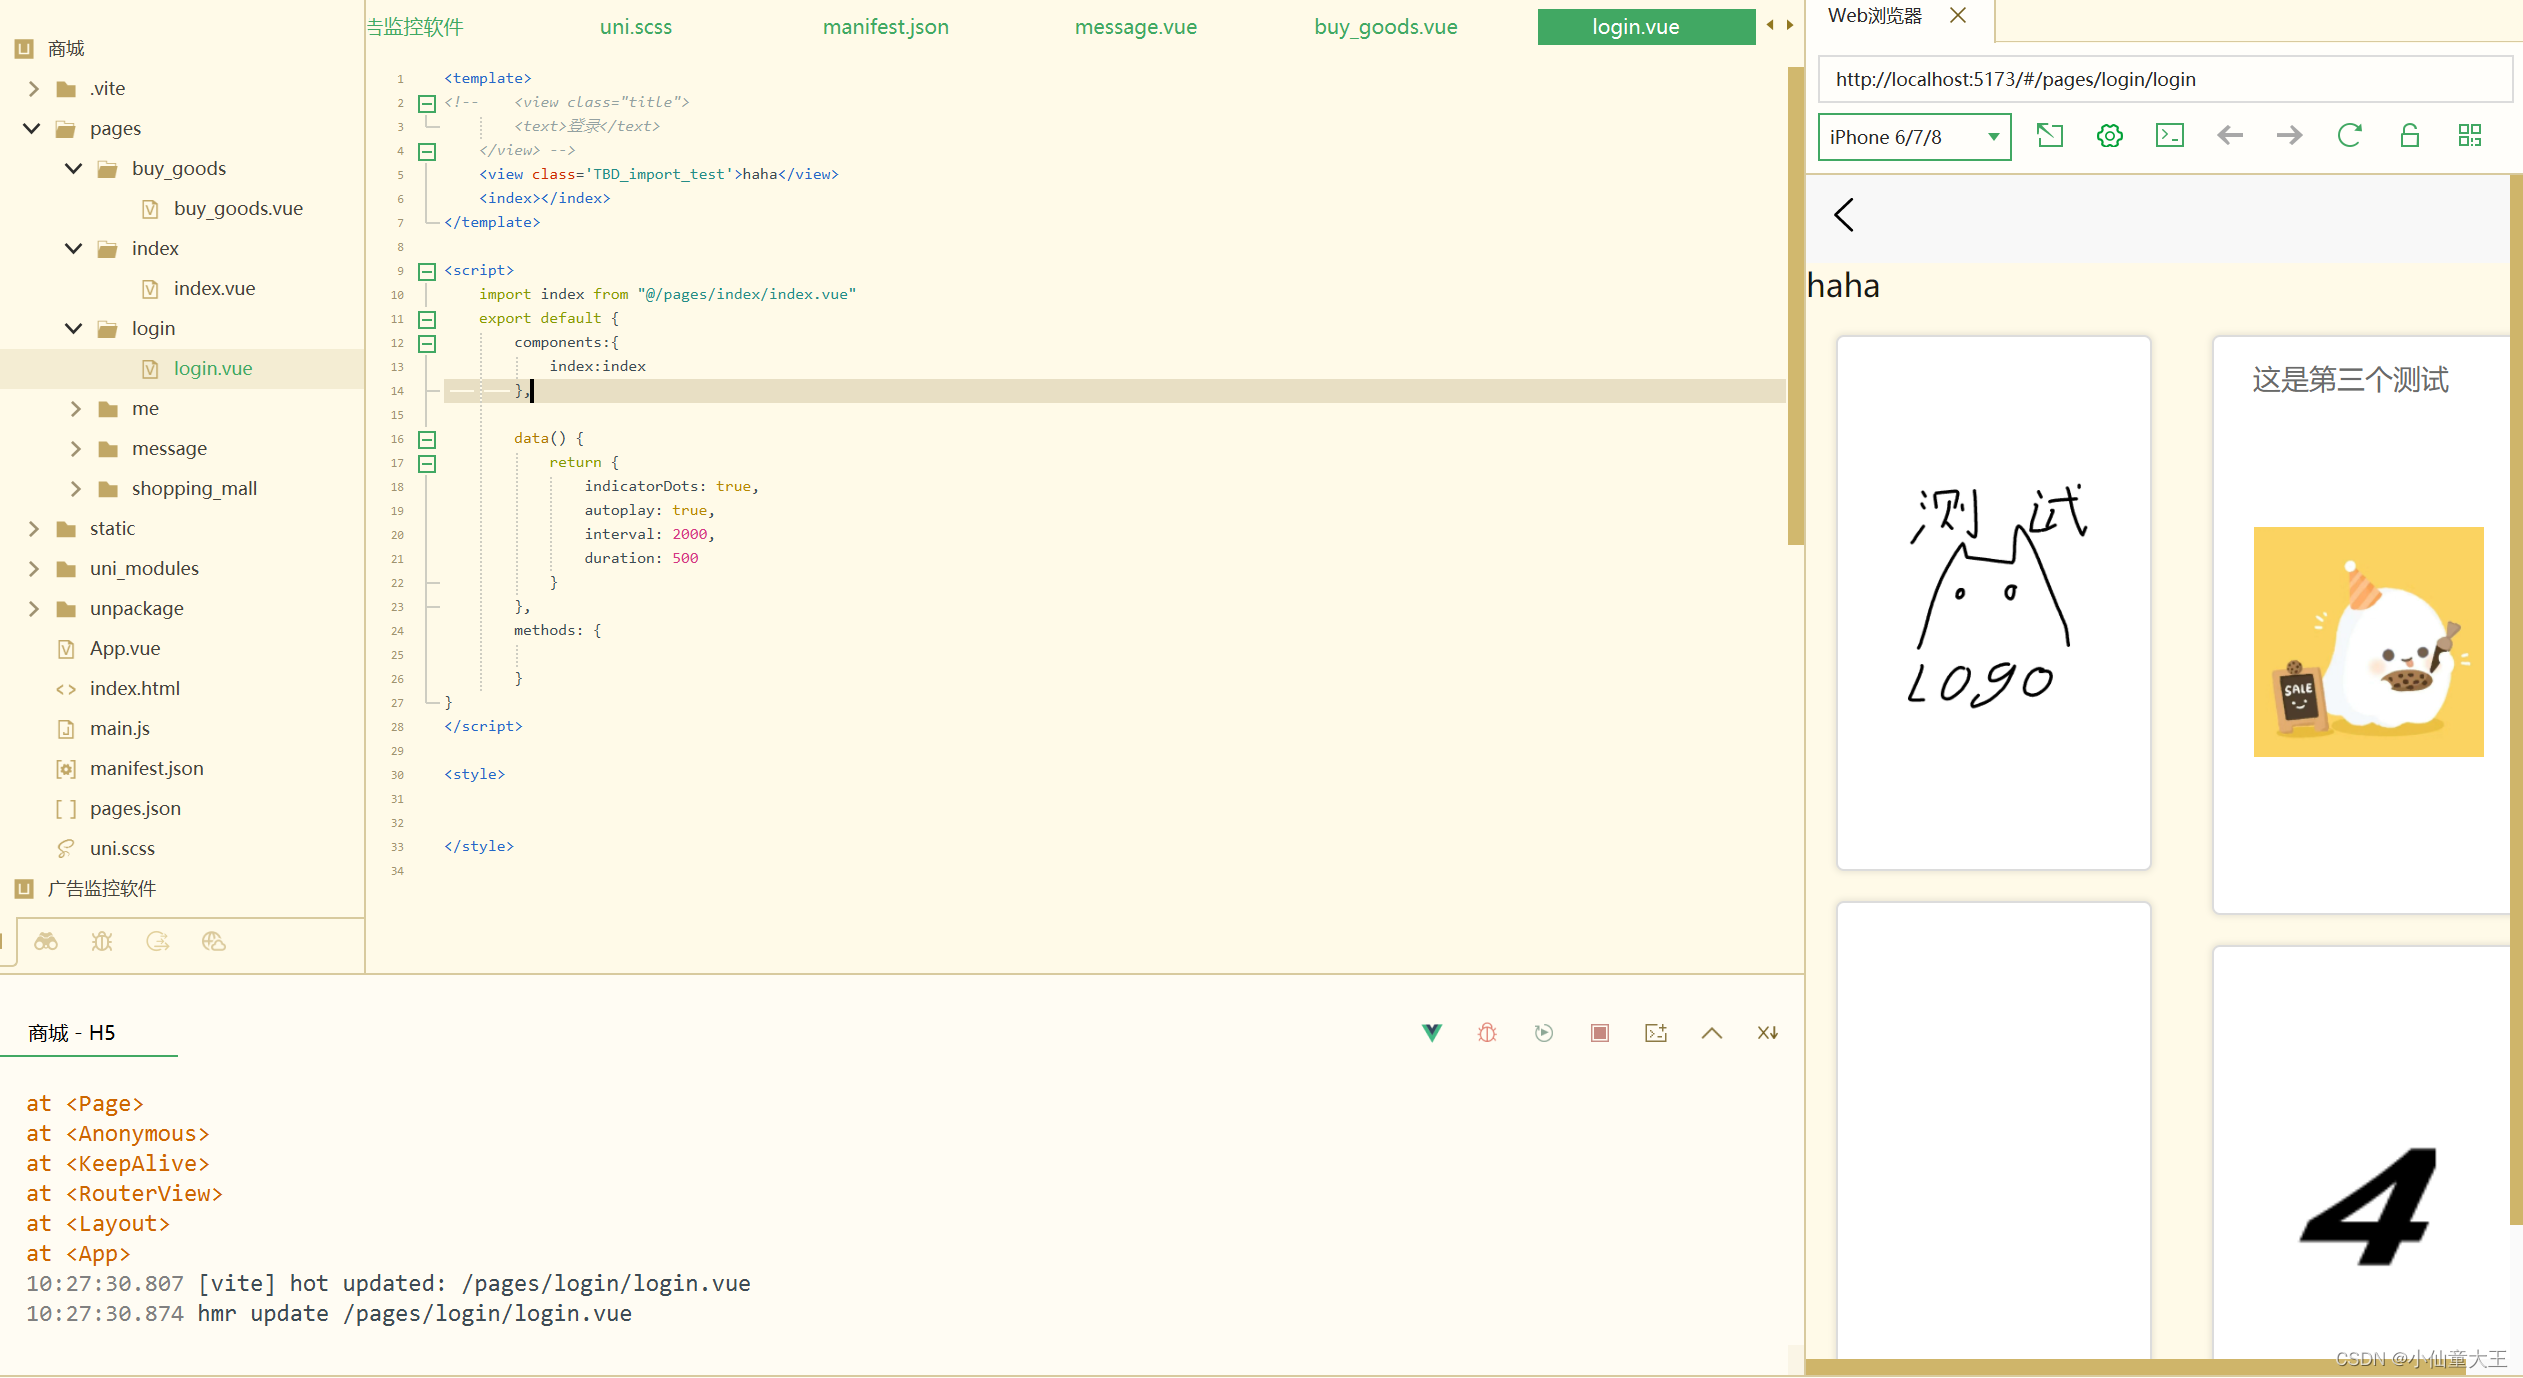Switch to the buy_goods.vue editor tab
The width and height of the screenshot is (2523, 1378).
pyautogui.click(x=1386, y=27)
